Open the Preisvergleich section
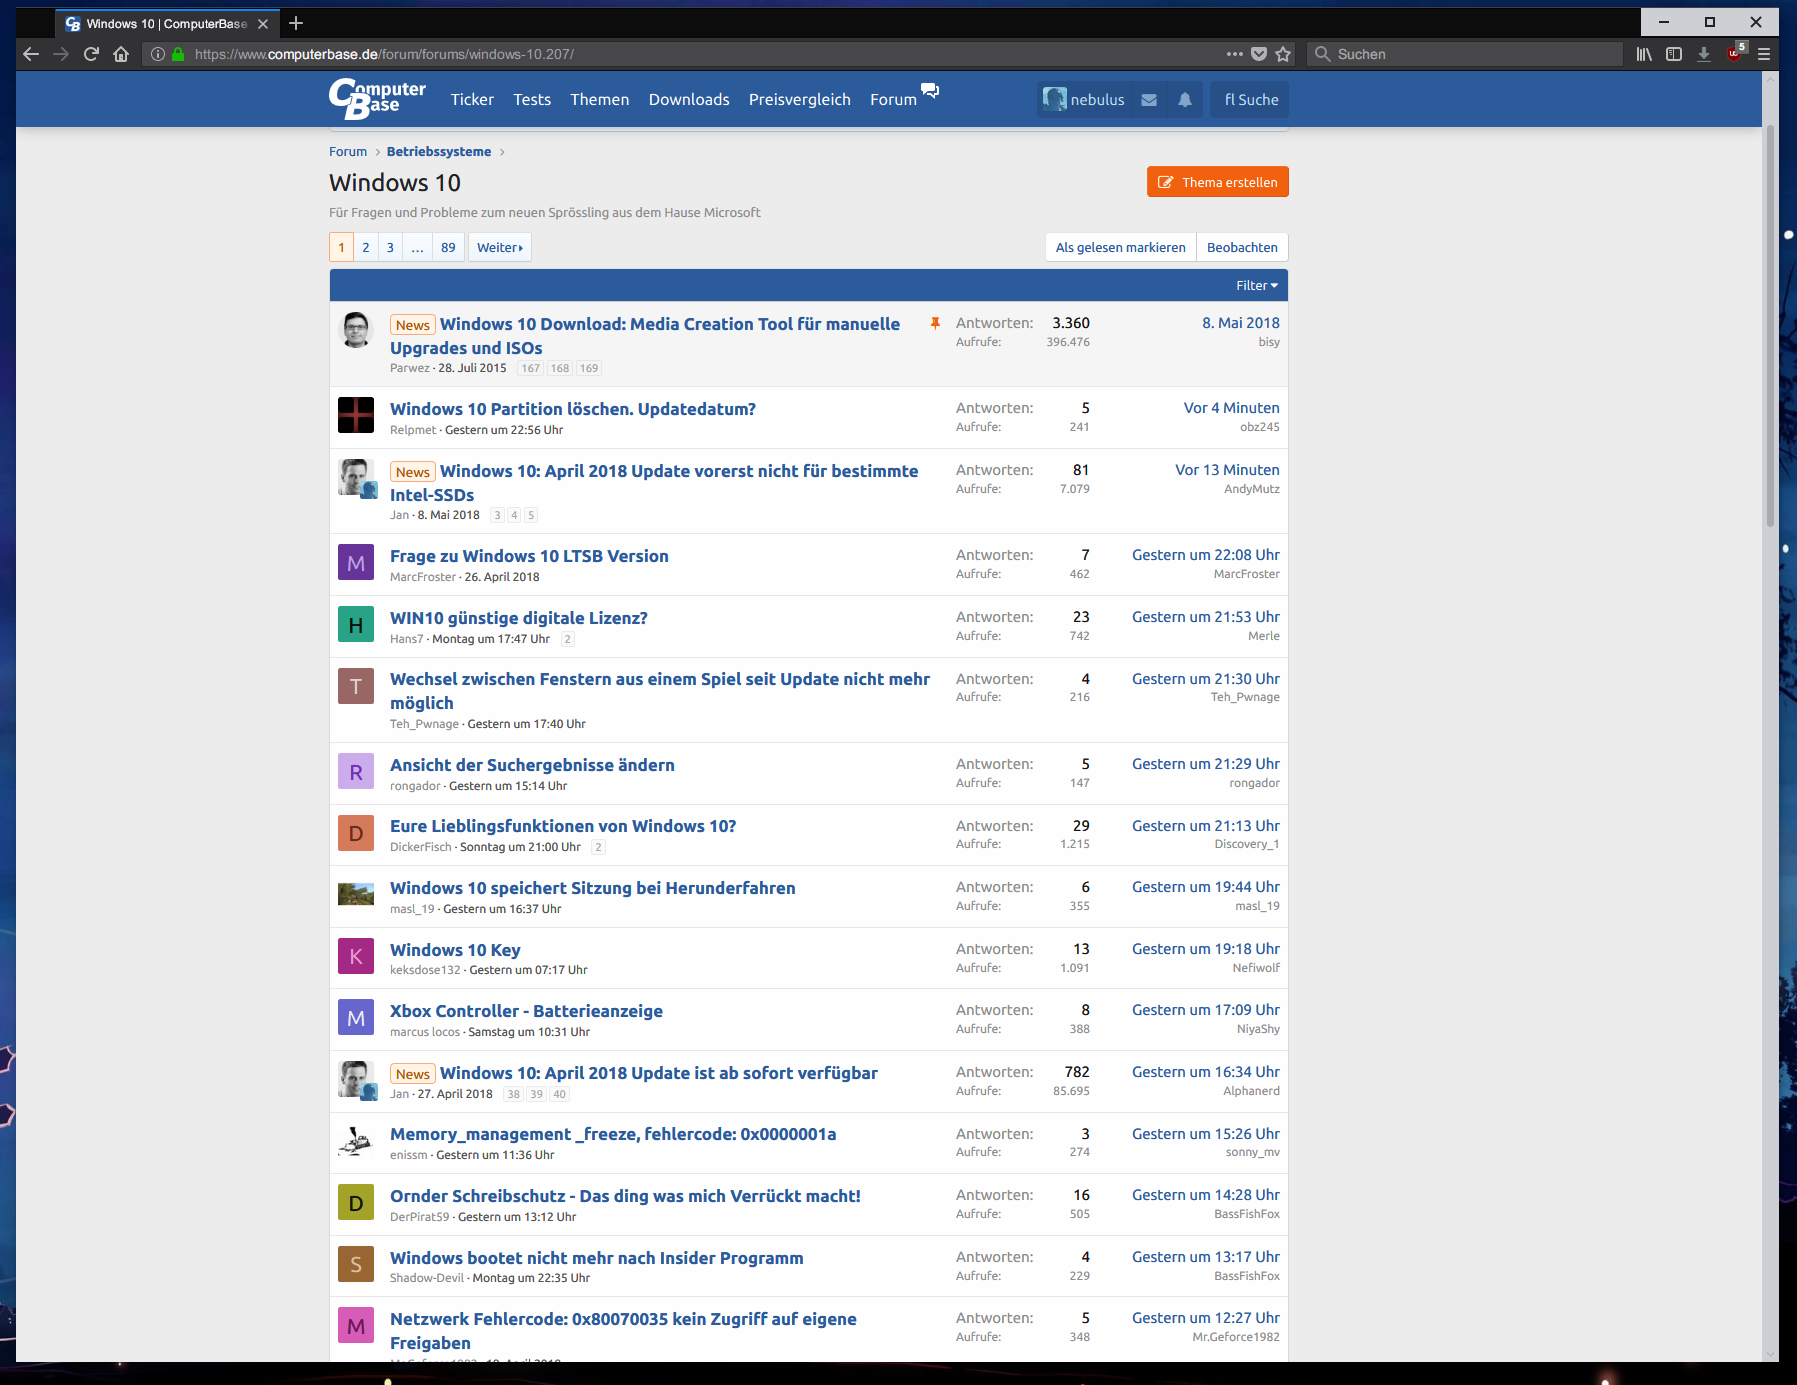 tap(800, 100)
